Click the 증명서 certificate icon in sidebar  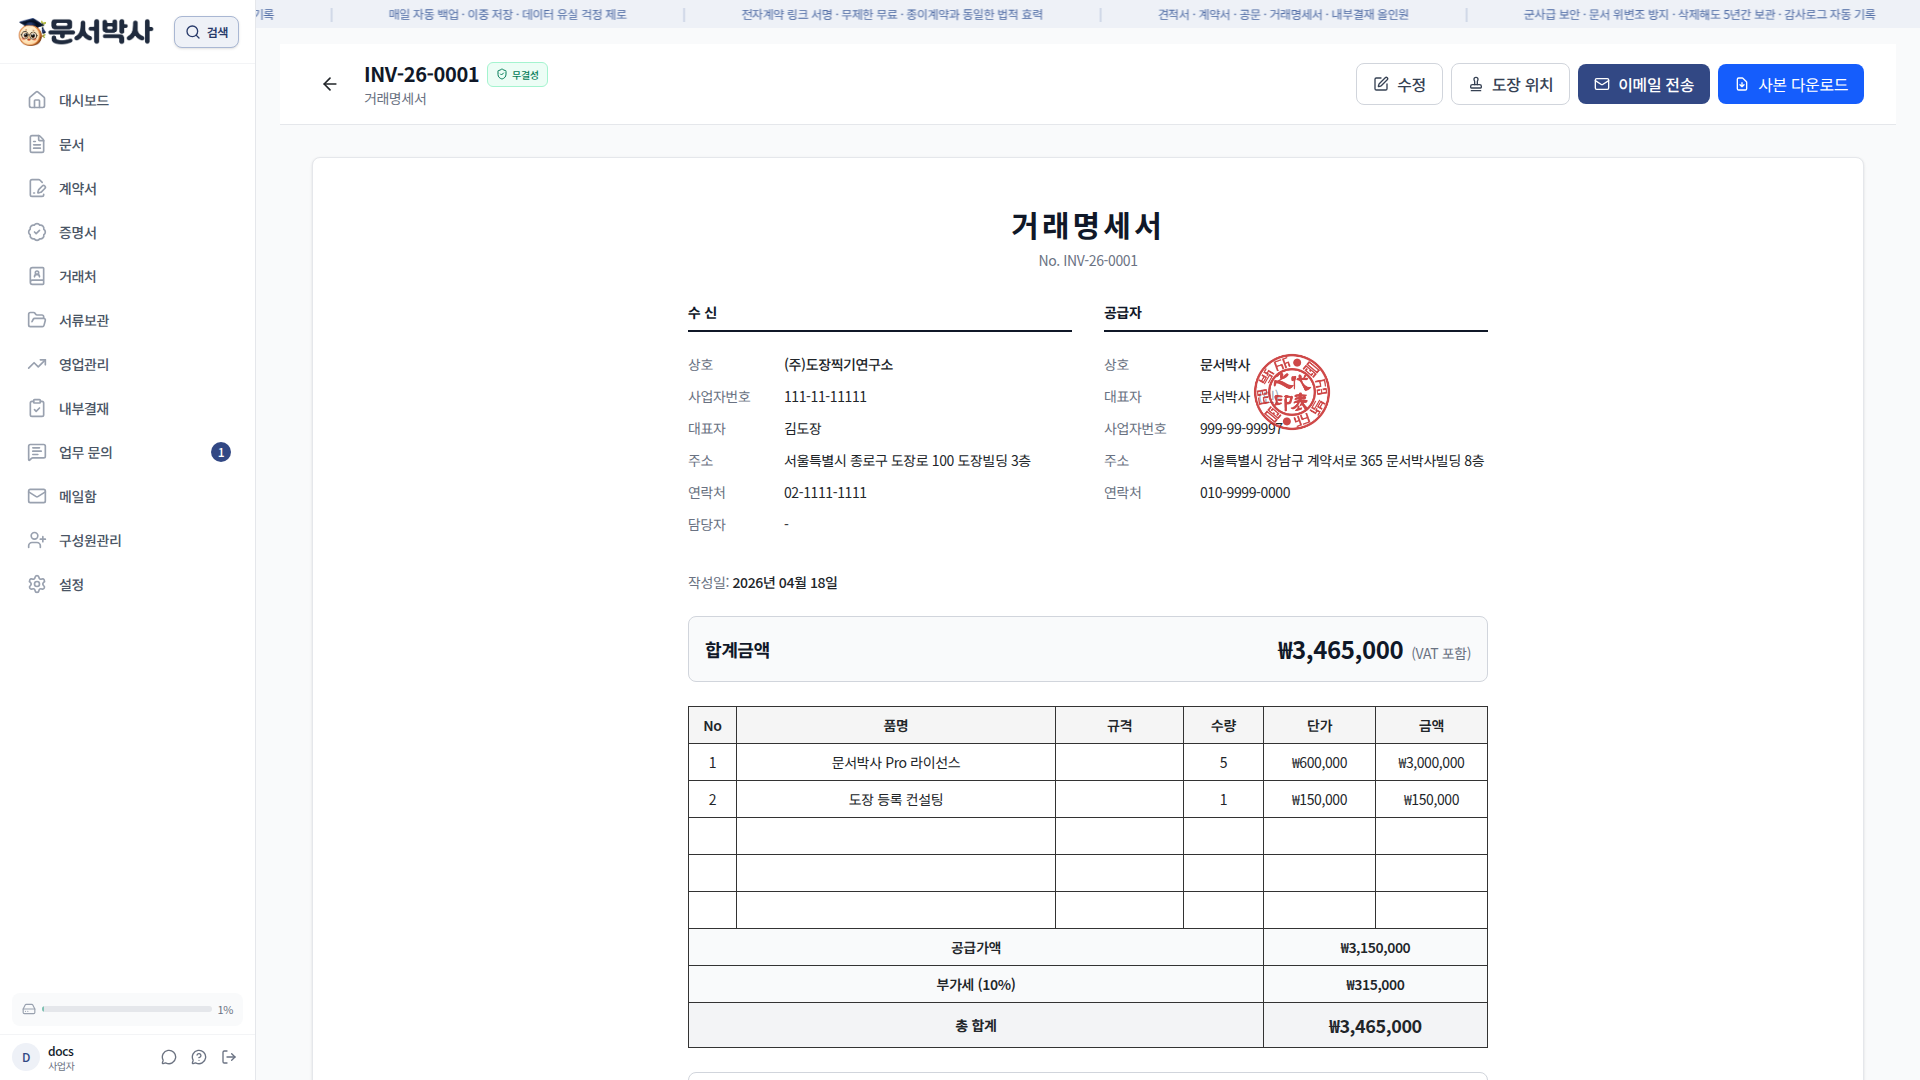37,232
